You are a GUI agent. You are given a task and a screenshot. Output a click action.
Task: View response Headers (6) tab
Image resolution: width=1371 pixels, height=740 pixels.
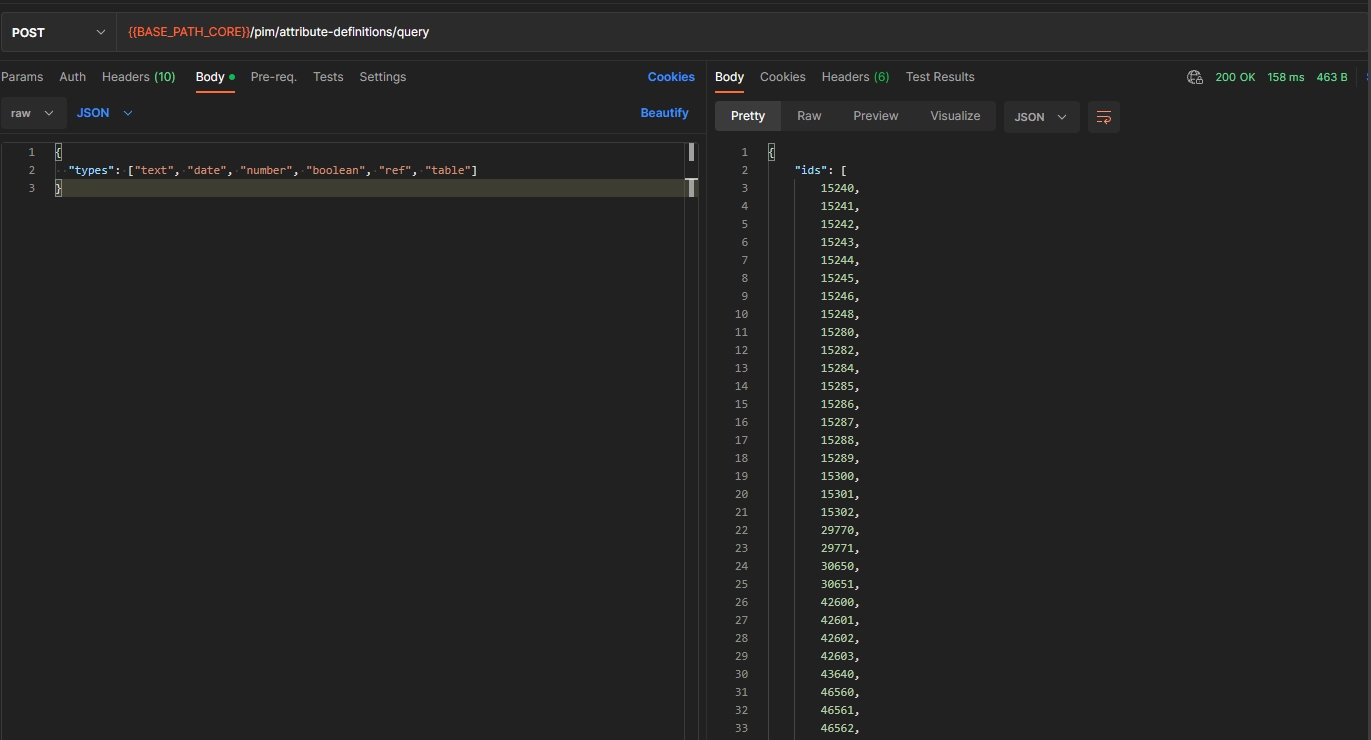coord(855,77)
